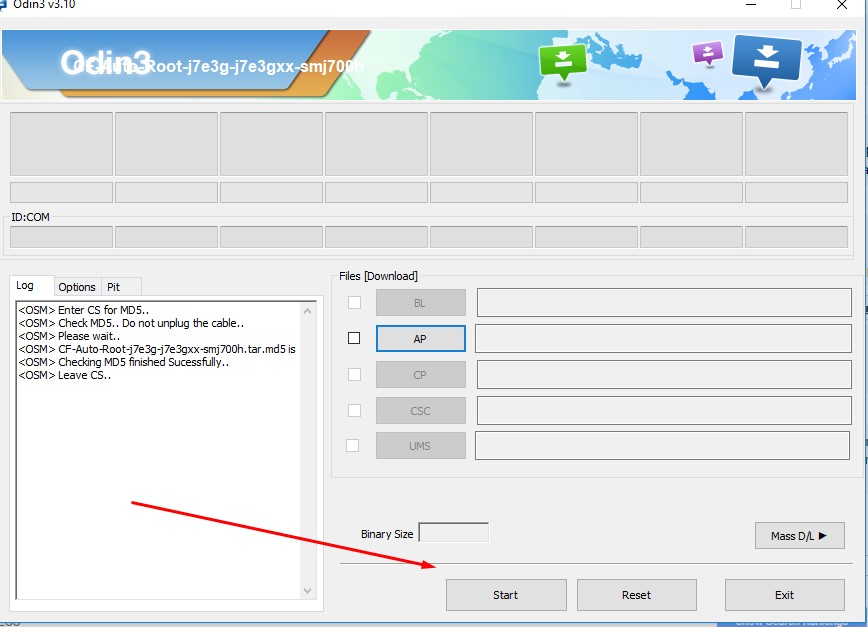Select log line 'Please wait..'
The height and width of the screenshot is (627, 868).
tap(69, 336)
